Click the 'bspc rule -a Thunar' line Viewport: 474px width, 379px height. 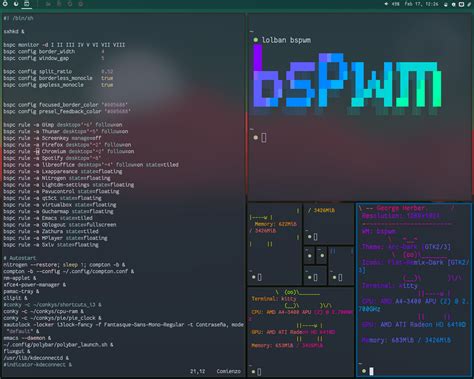[x=66, y=131]
